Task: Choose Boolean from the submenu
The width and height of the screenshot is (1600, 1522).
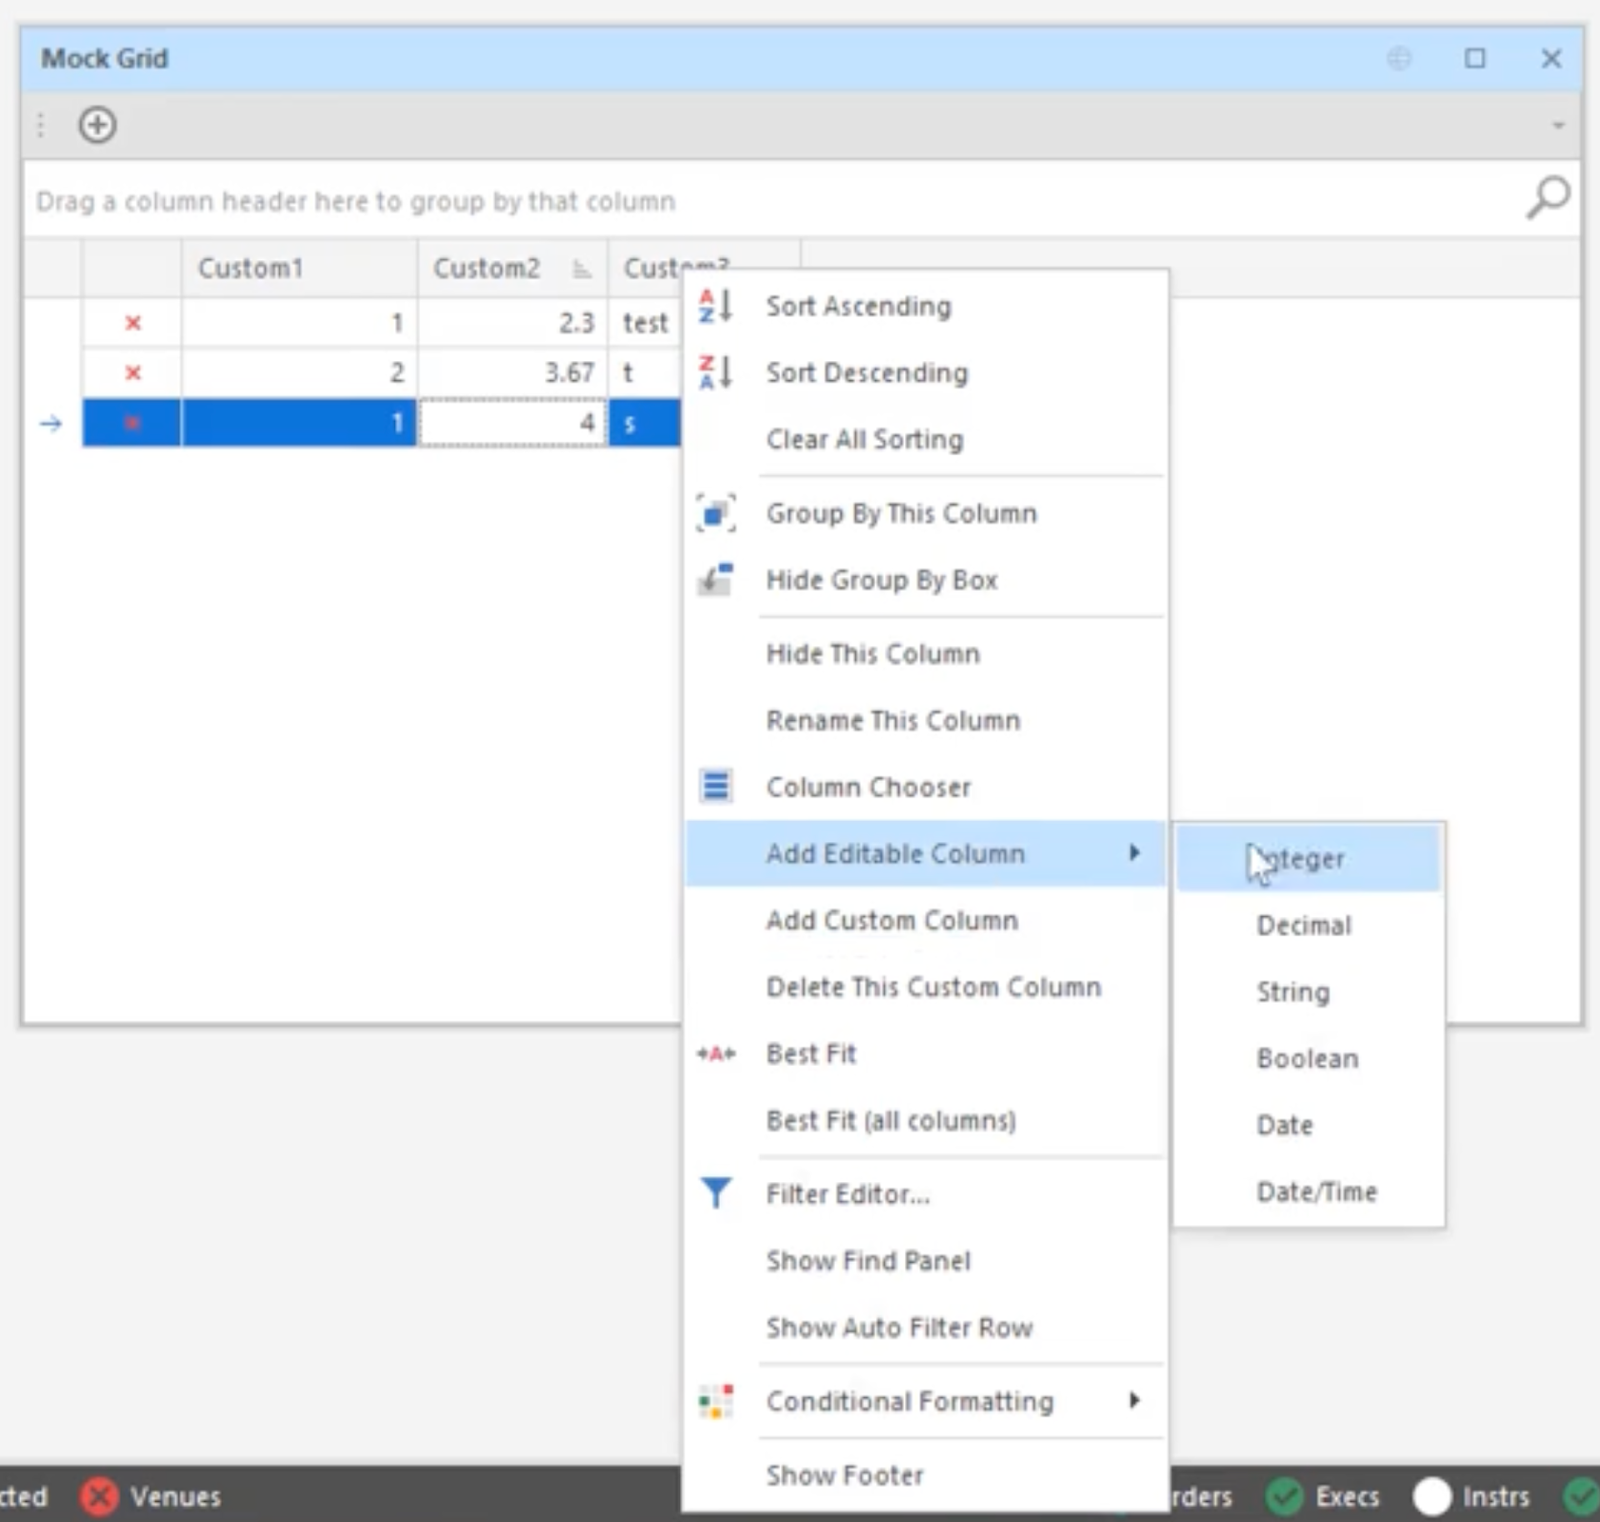Action: click(x=1307, y=1059)
